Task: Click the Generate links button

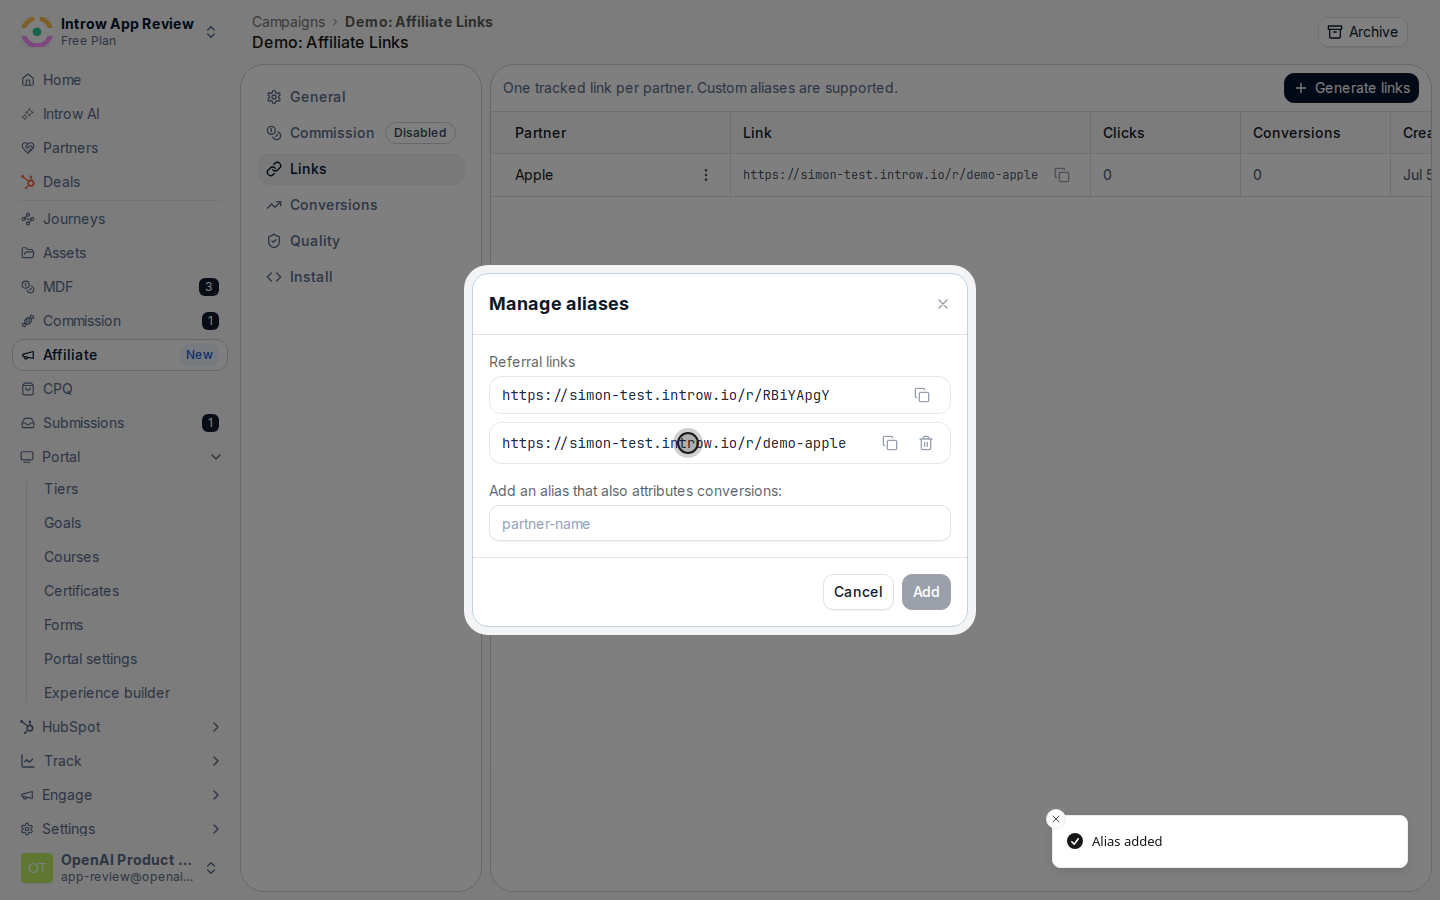Action: coord(1351,88)
